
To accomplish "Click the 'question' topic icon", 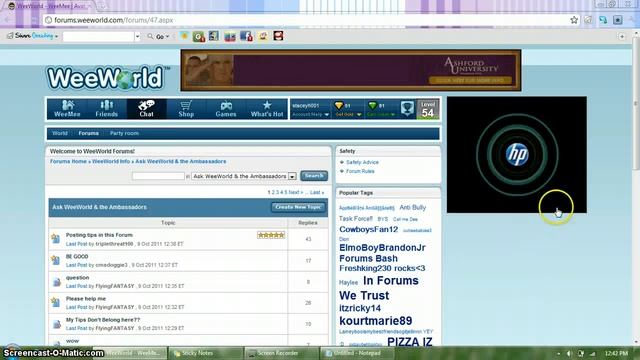I will [x=57, y=282].
